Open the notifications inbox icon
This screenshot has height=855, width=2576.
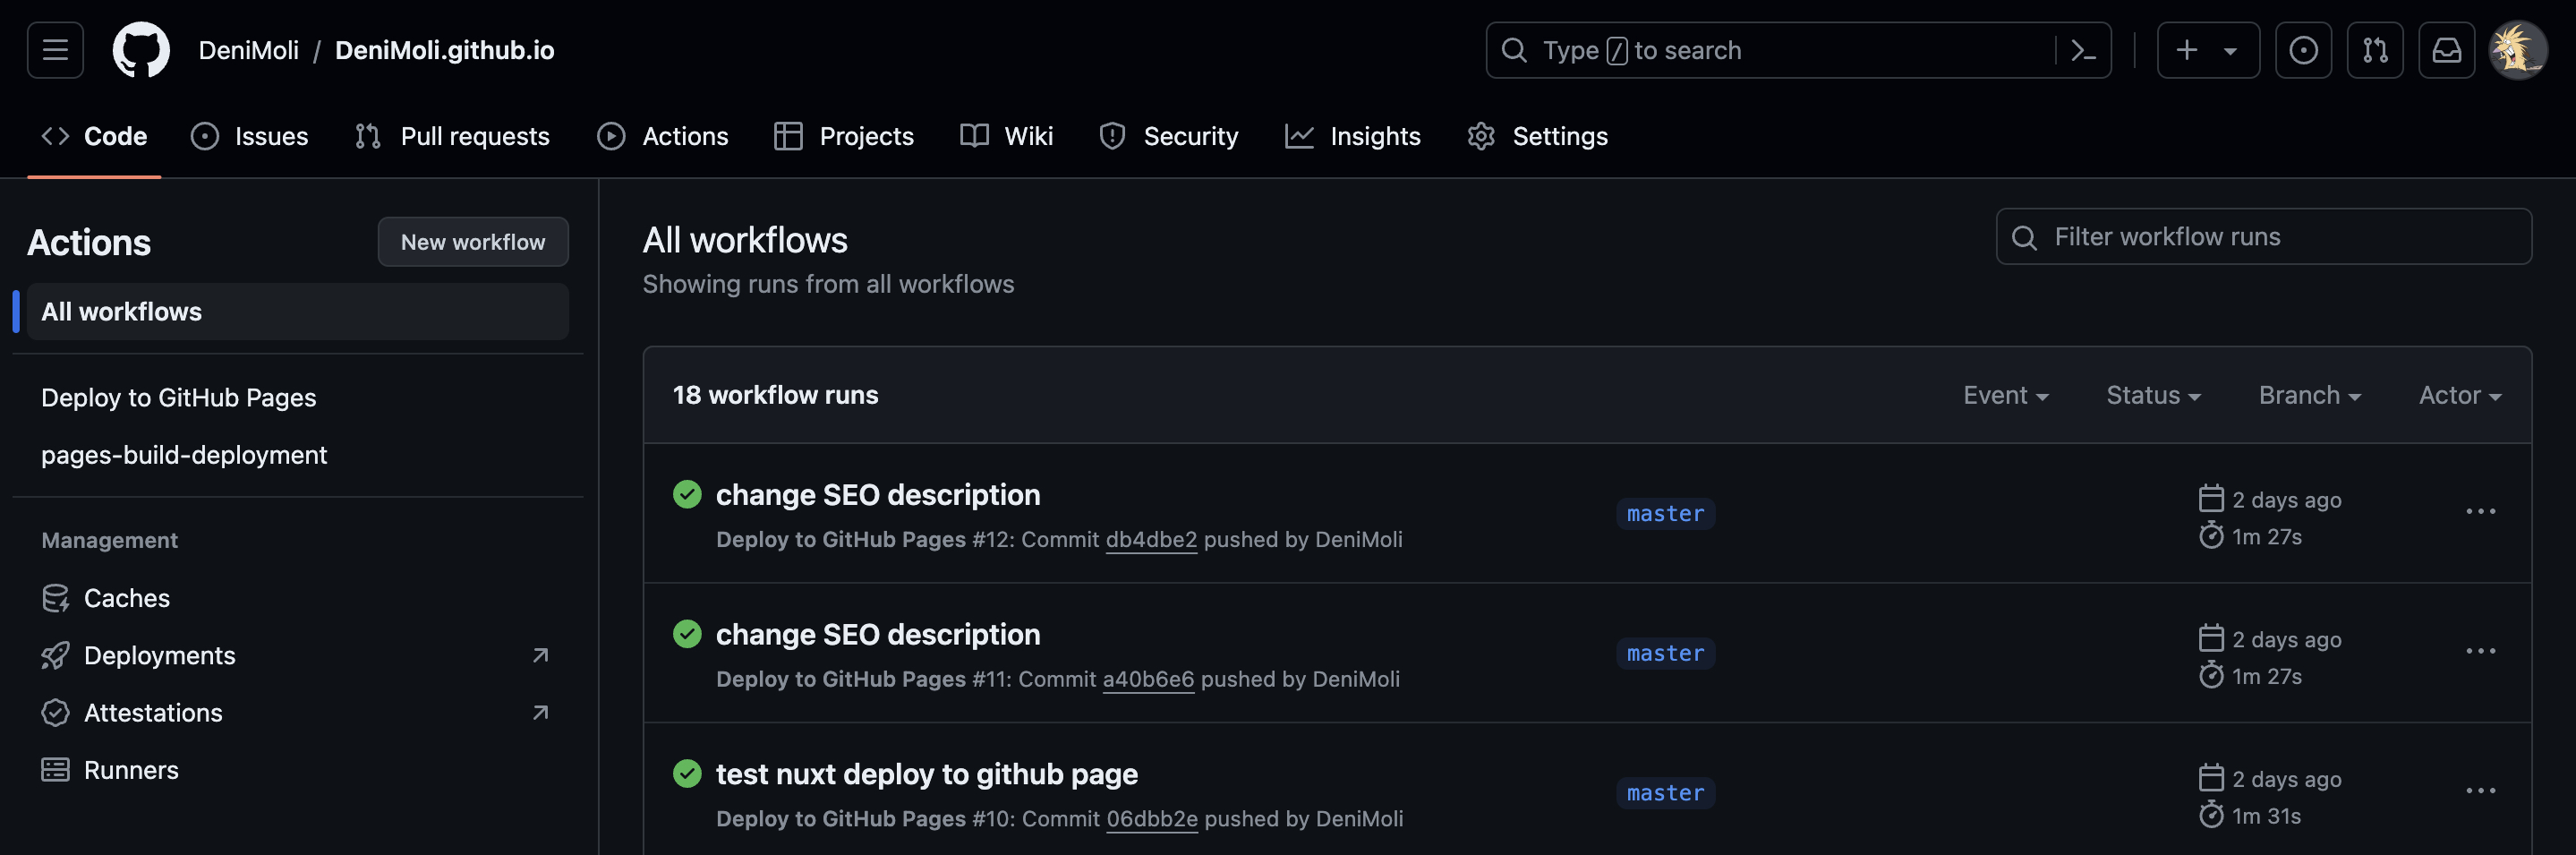2446,50
